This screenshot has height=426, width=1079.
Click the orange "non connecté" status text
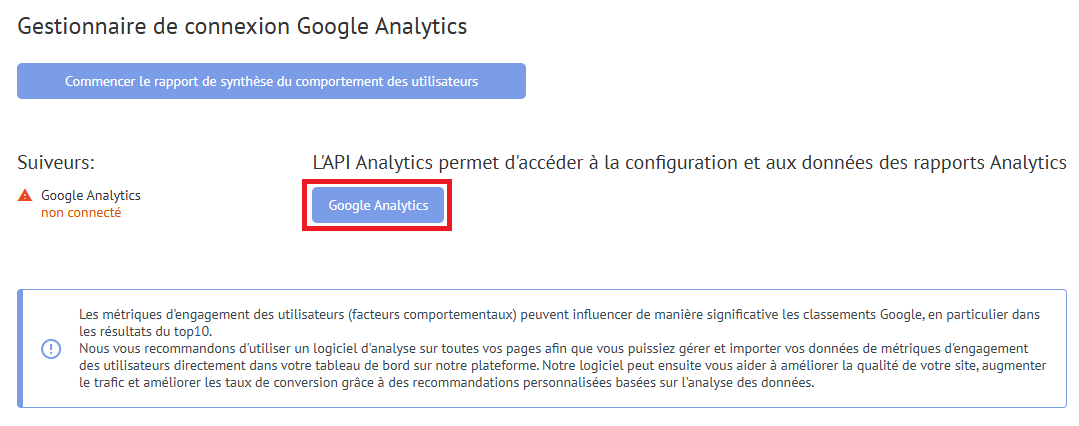tap(81, 213)
